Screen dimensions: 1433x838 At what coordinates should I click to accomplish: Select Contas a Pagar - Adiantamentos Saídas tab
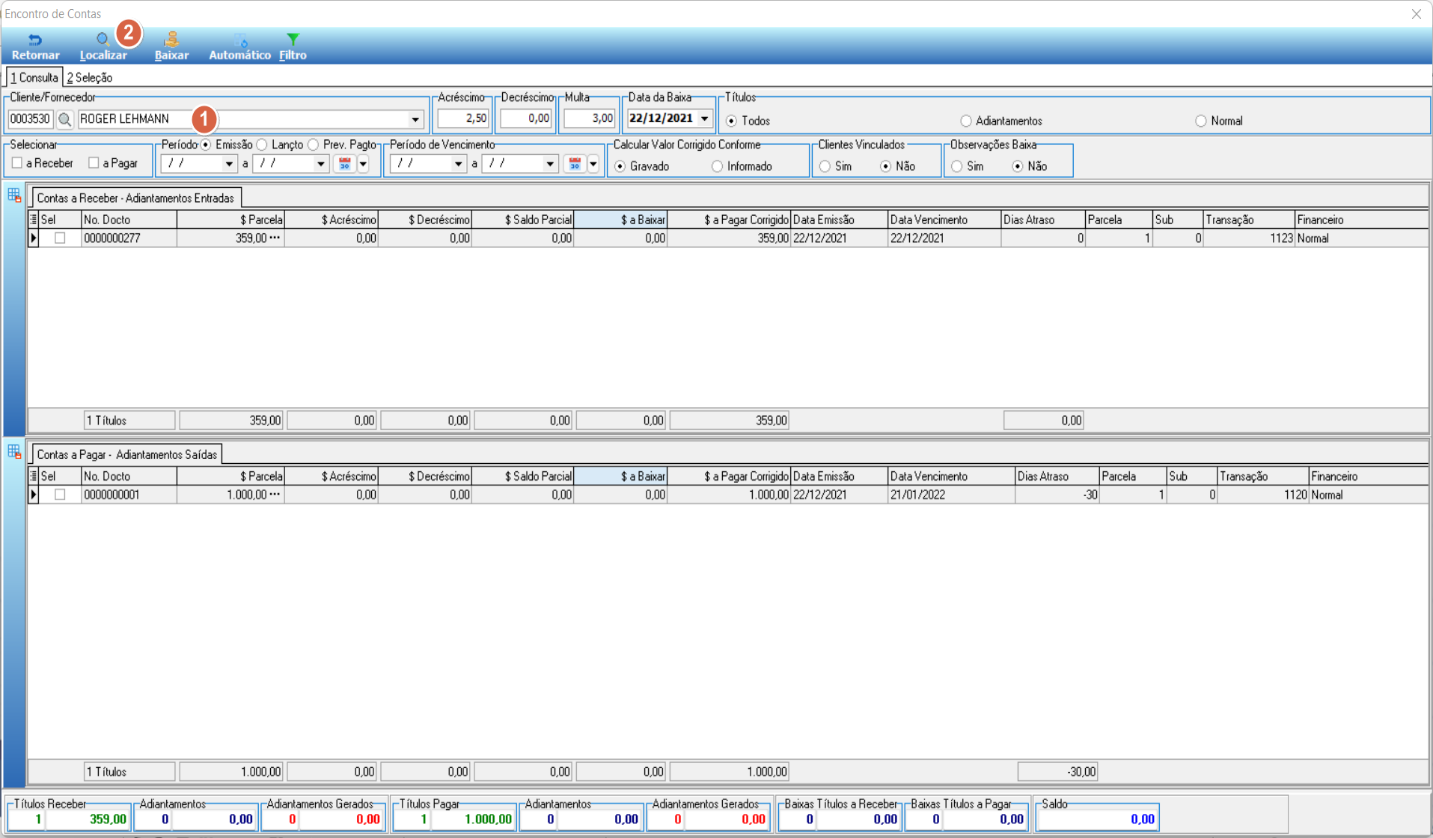tap(126, 455)
